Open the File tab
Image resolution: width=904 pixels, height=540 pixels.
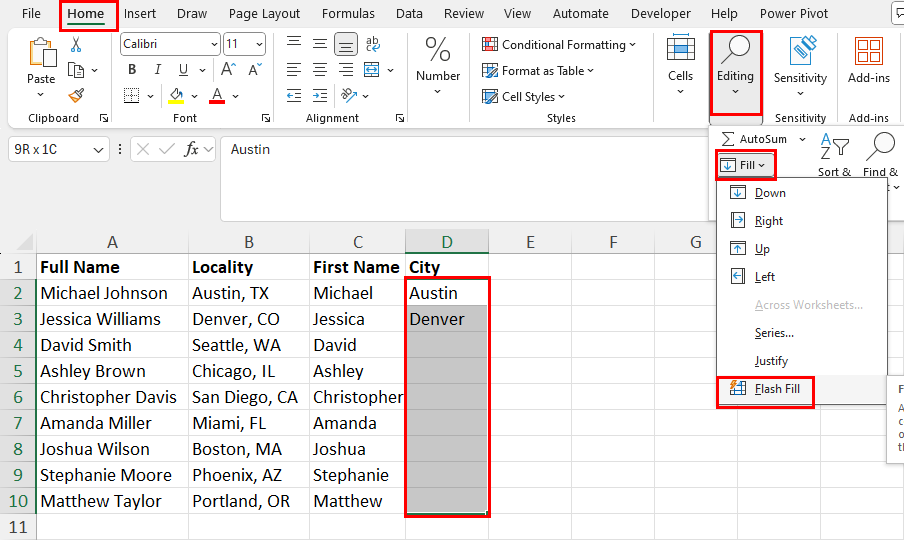[31, 14]
